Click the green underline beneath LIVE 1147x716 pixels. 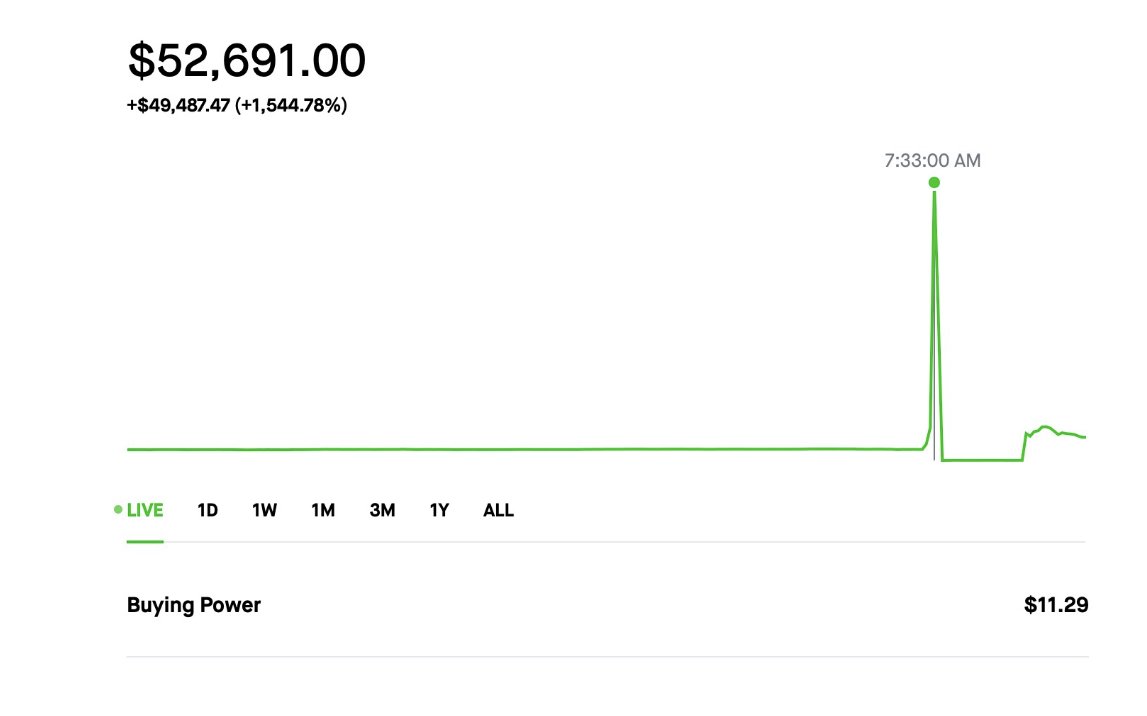tap(145, 542)
